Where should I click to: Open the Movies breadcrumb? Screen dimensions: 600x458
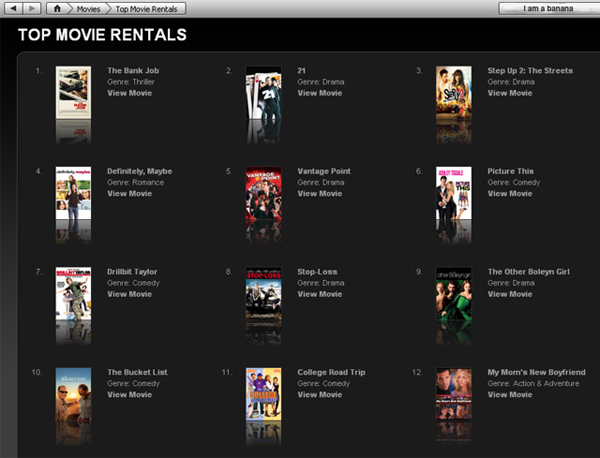coord(88,9)
